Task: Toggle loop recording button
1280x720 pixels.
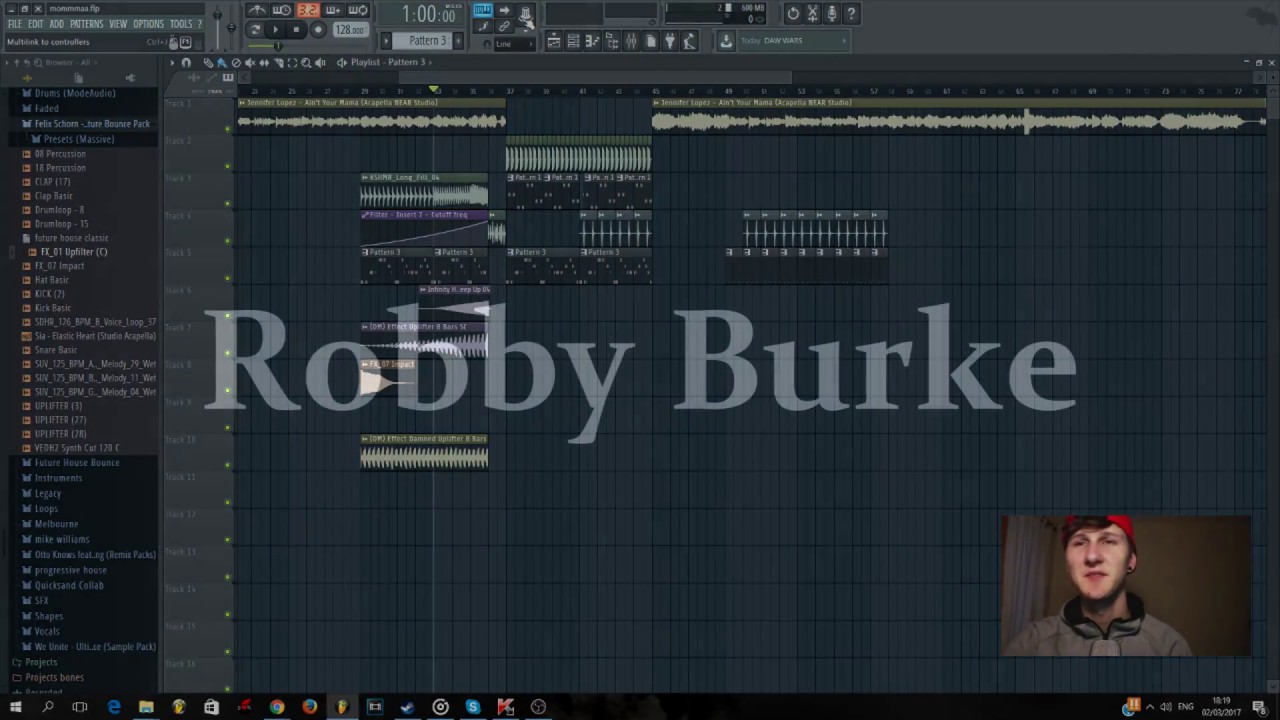Action: 357,10
